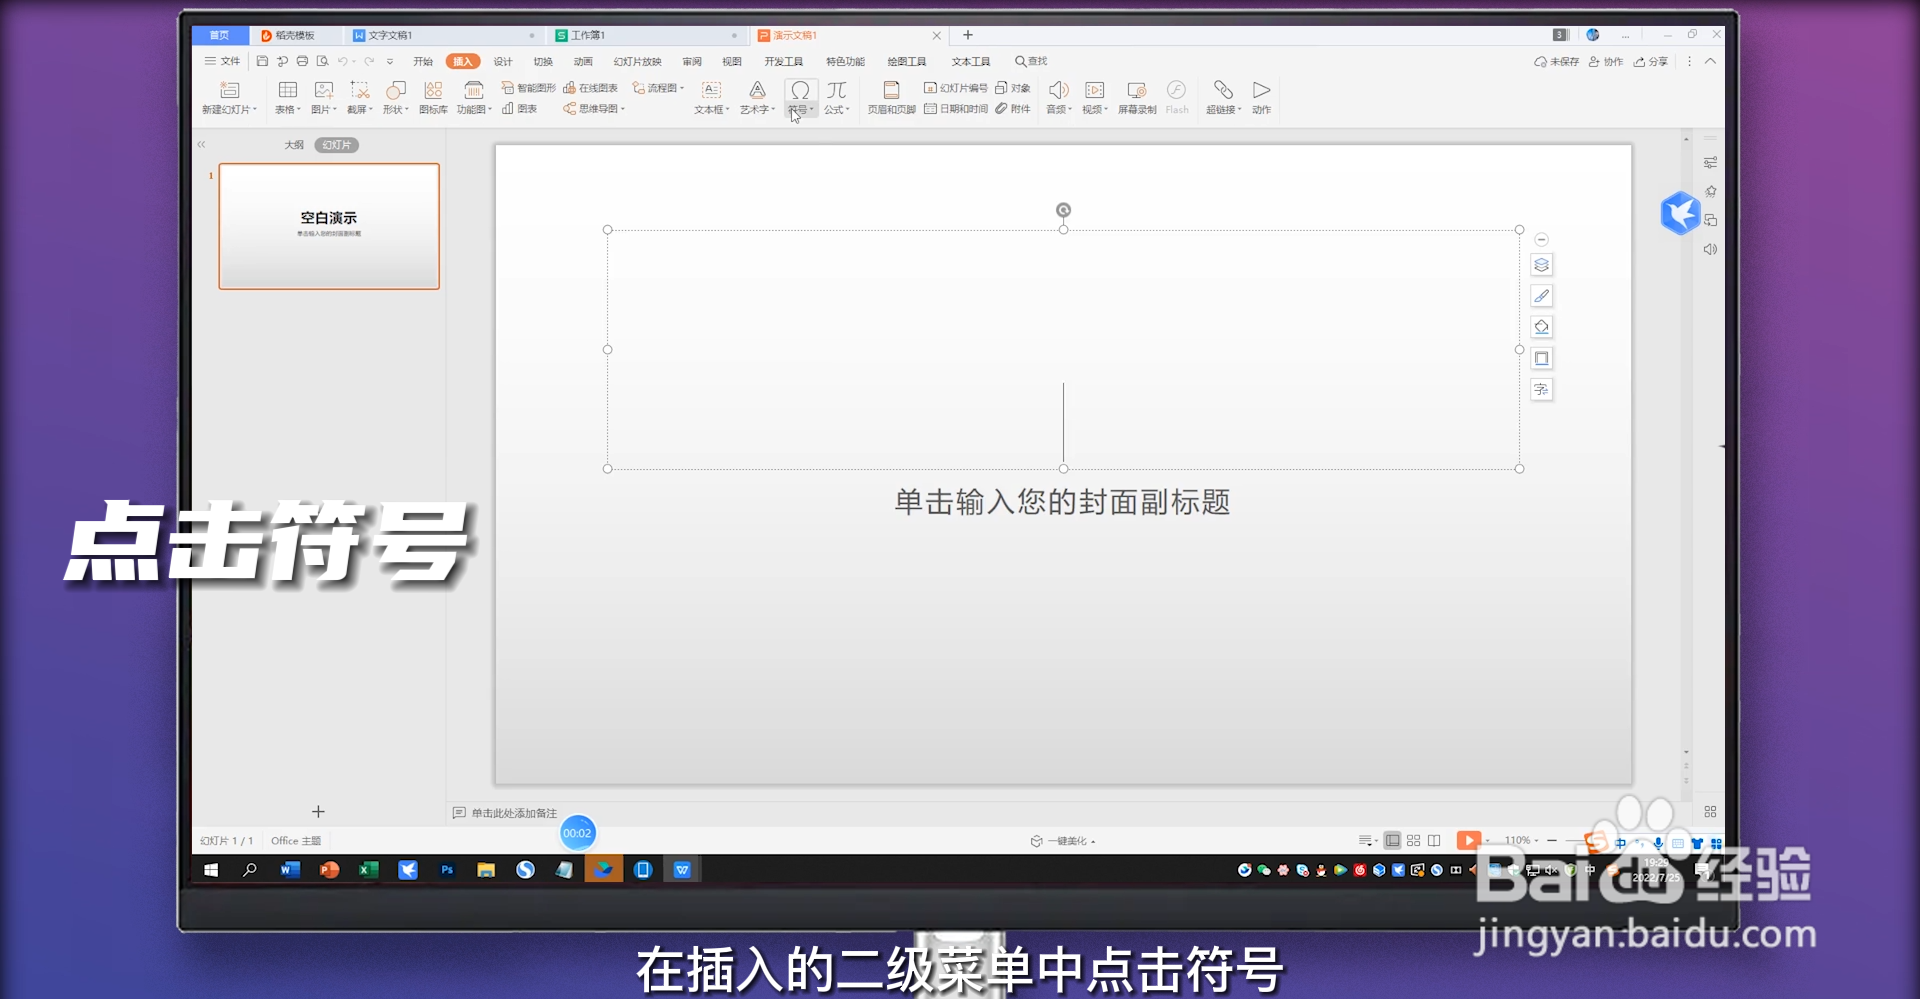Viewport: 1920px width, 999px height.
Task: Insert a new slide with 新建幻灯片
Action: pyautogui.click(x=229, y=97)
